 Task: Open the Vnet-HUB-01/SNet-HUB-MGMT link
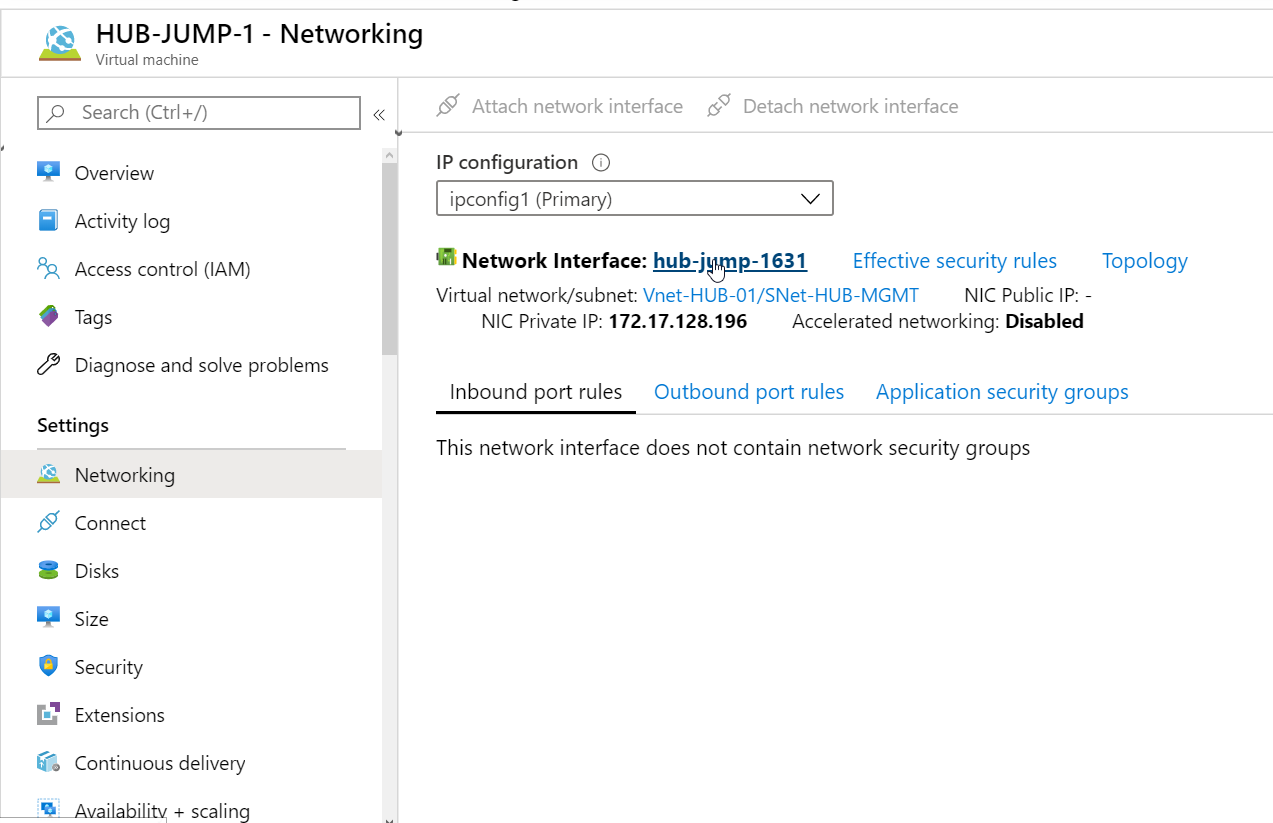tap(781, 295)
